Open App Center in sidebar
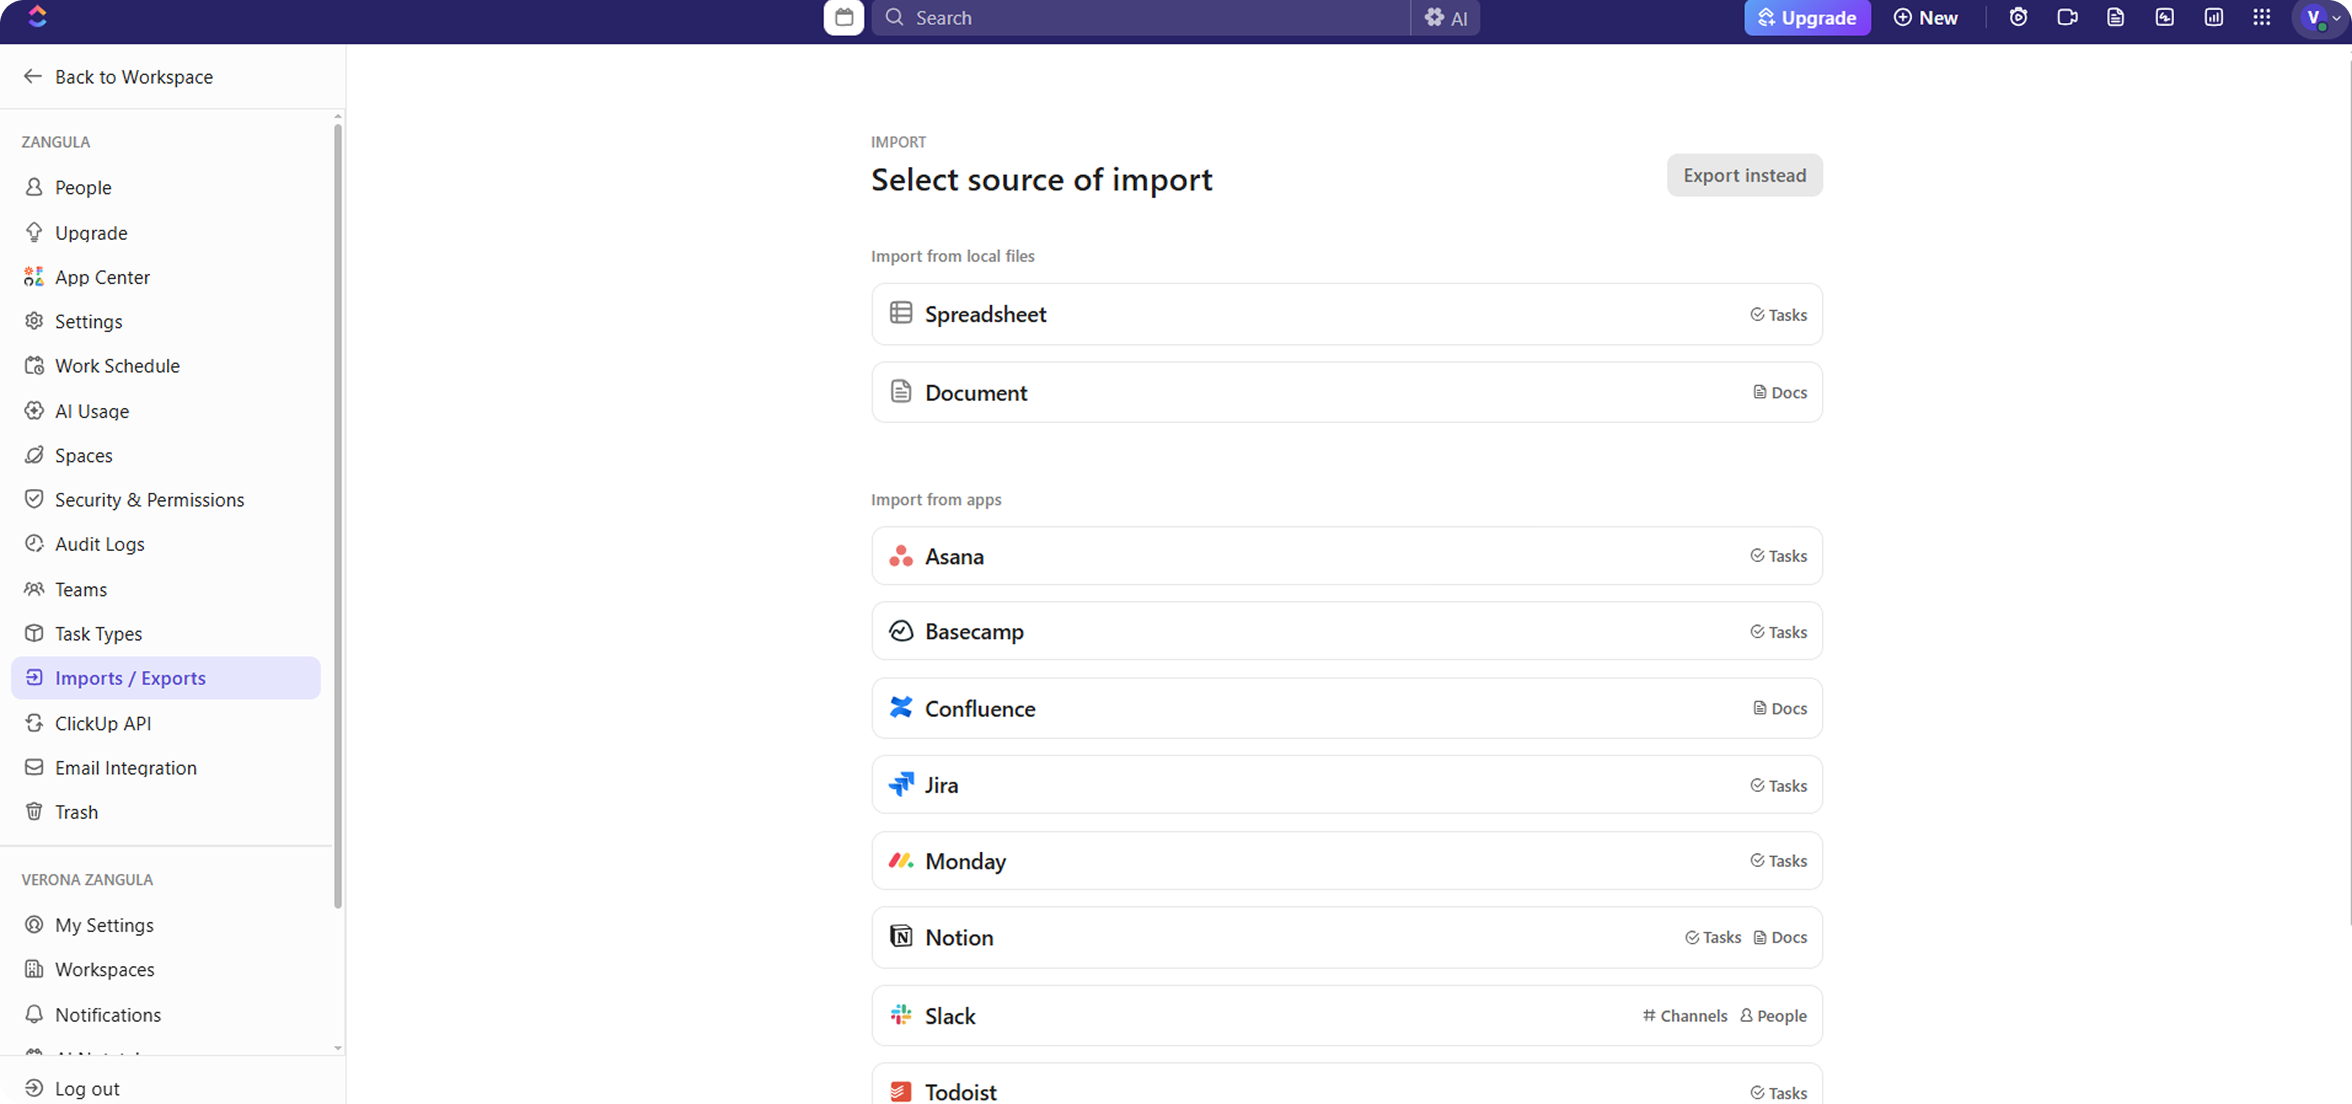Viewport: 2352px width, 1104px height. [x=166, y=277]
